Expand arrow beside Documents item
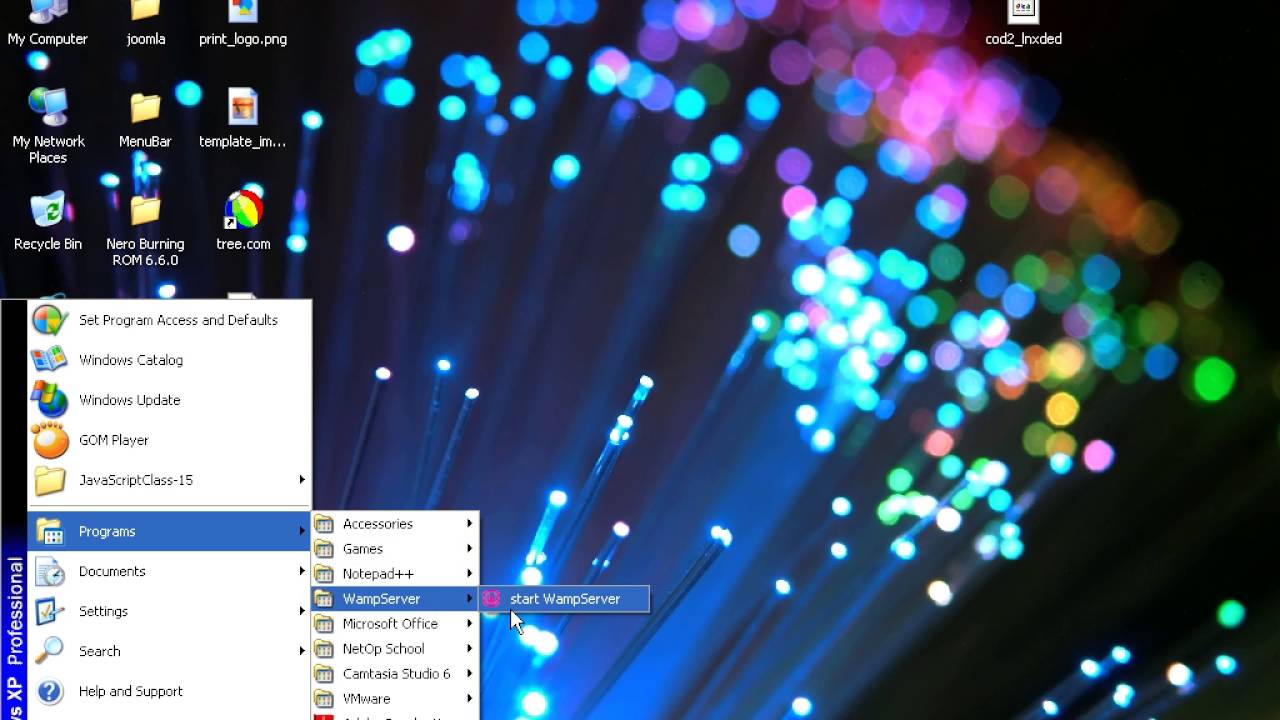 click(x=302, y=571)
